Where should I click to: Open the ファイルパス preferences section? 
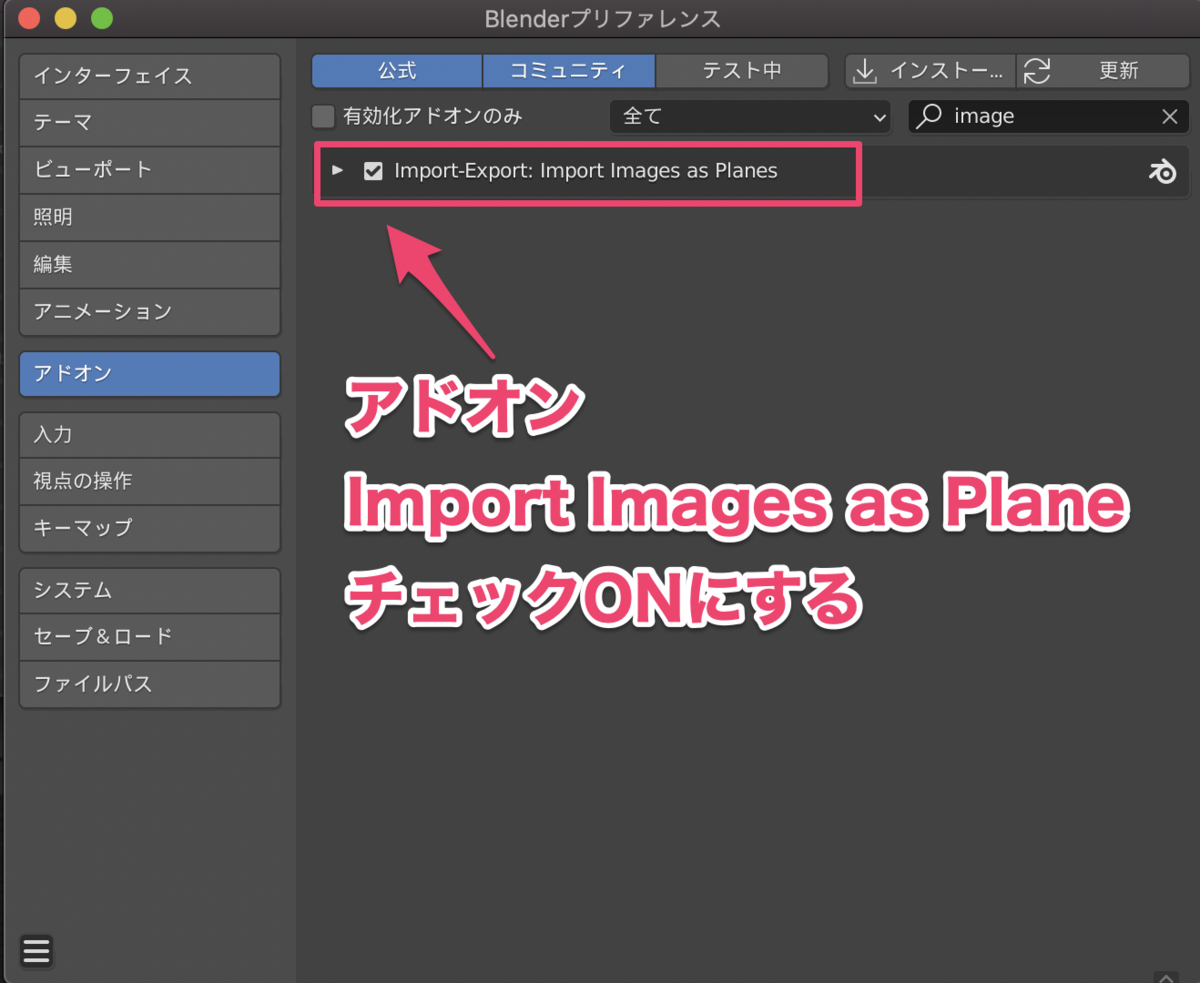tap(149, 684)
